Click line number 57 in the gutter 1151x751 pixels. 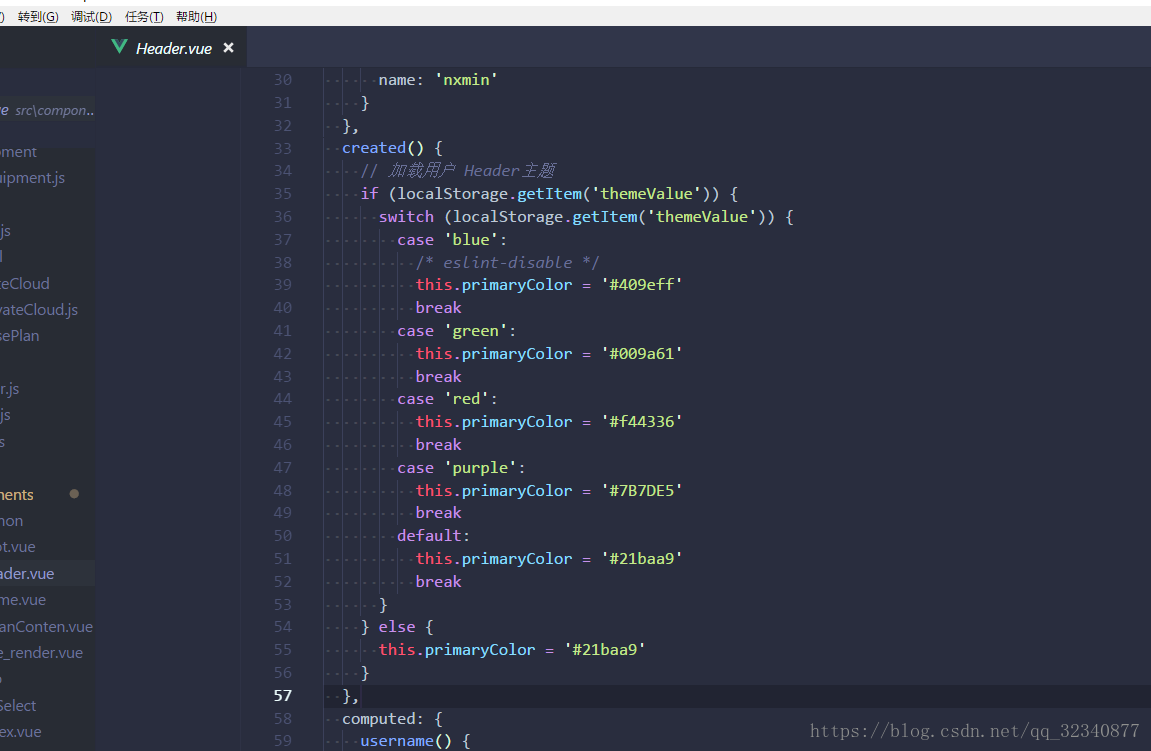coord(283,695)
